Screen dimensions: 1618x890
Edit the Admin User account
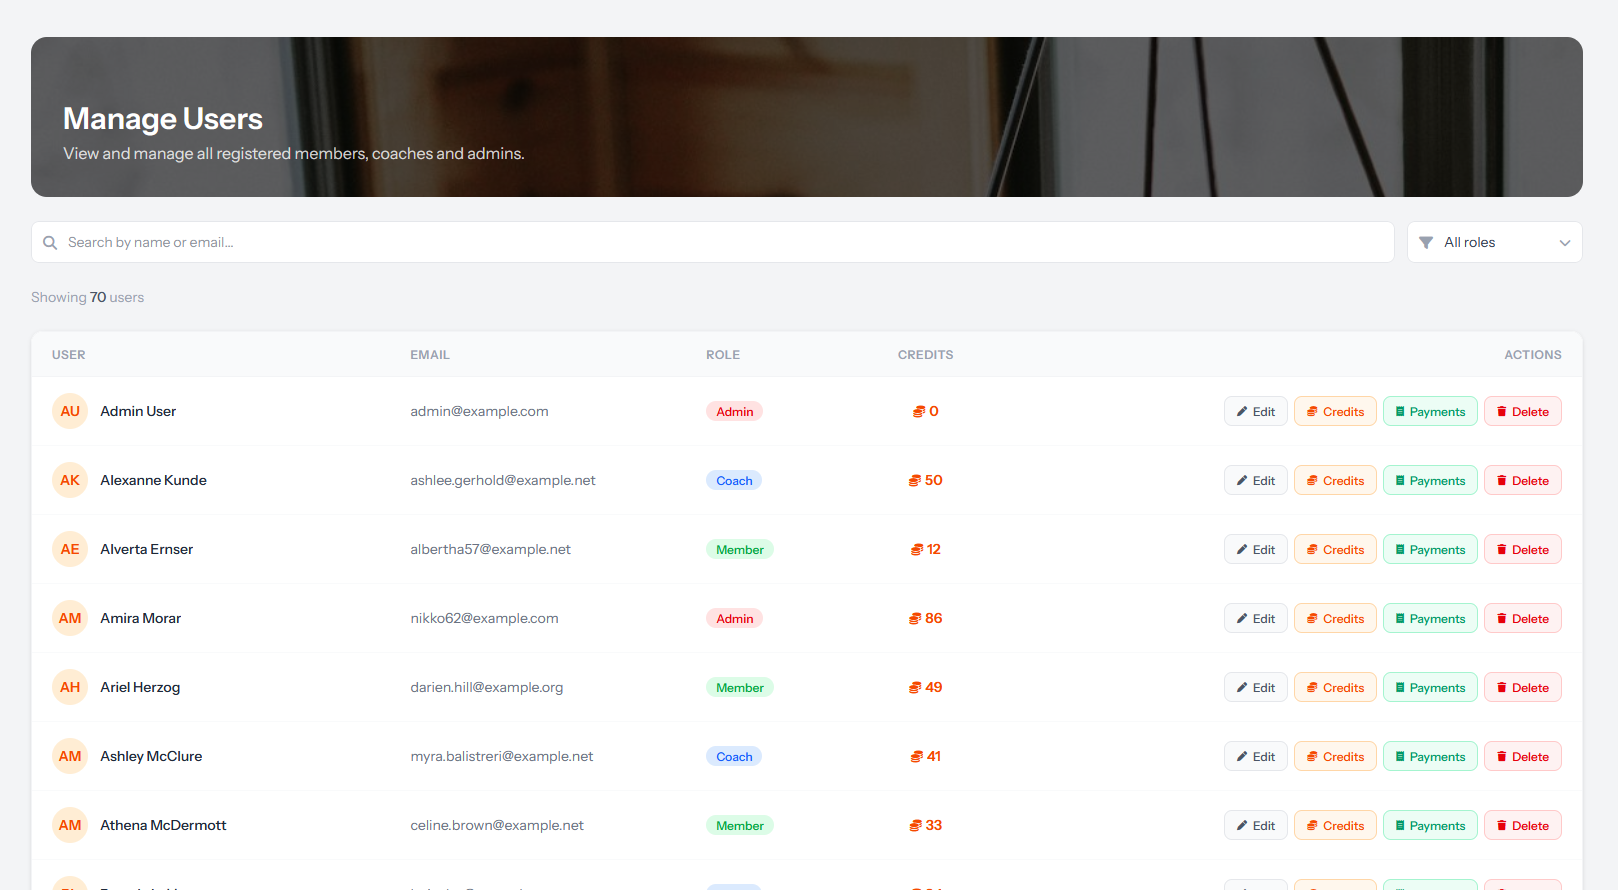pos(1256,411)
